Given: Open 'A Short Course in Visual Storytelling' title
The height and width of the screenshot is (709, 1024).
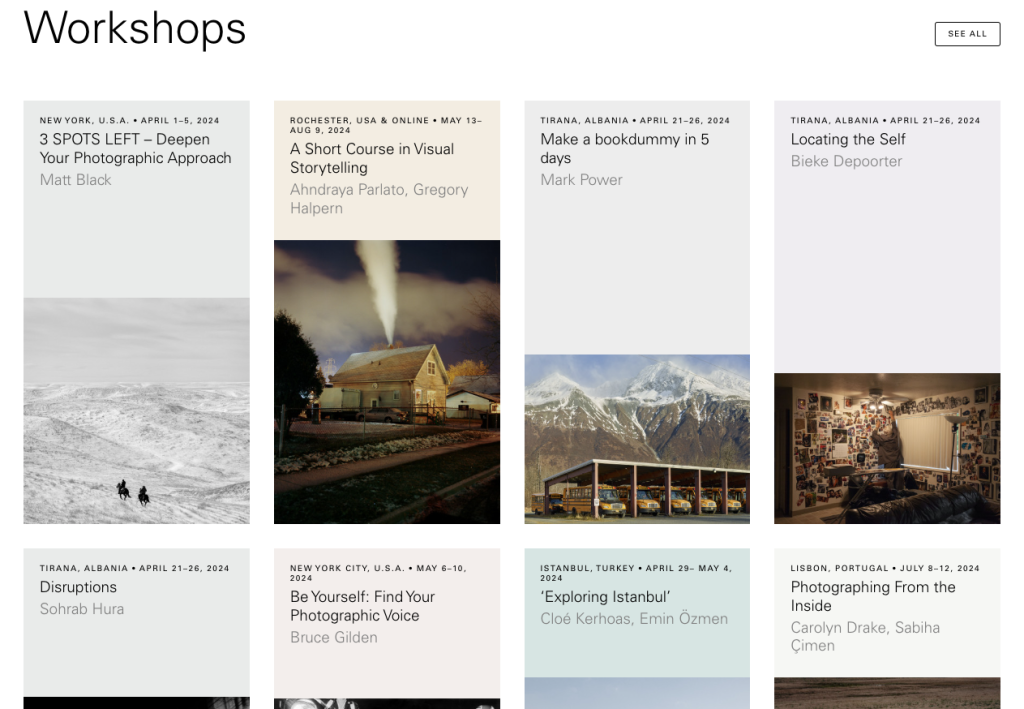Looking at the screenshot, I should (x=372, y=158).
